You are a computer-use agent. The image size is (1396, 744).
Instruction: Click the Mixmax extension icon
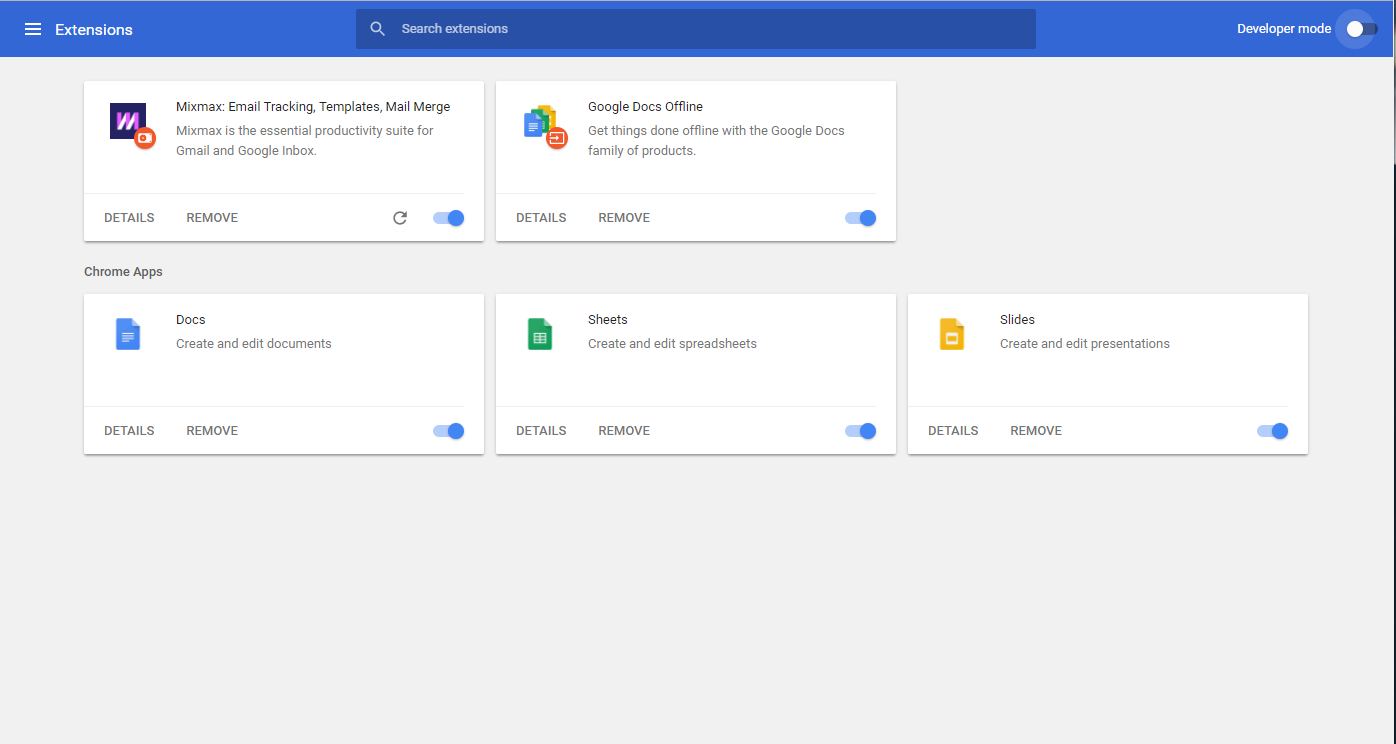tap(131, 125)
